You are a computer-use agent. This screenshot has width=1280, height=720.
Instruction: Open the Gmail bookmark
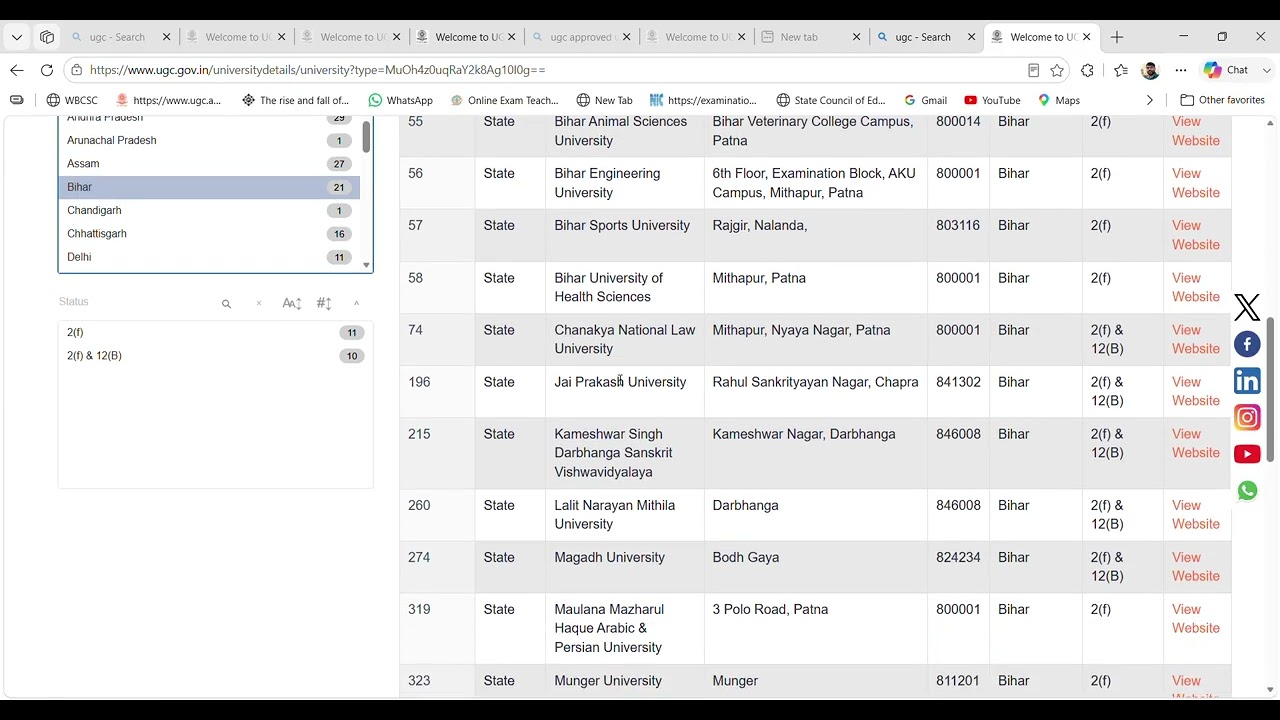tap(925, 100)
